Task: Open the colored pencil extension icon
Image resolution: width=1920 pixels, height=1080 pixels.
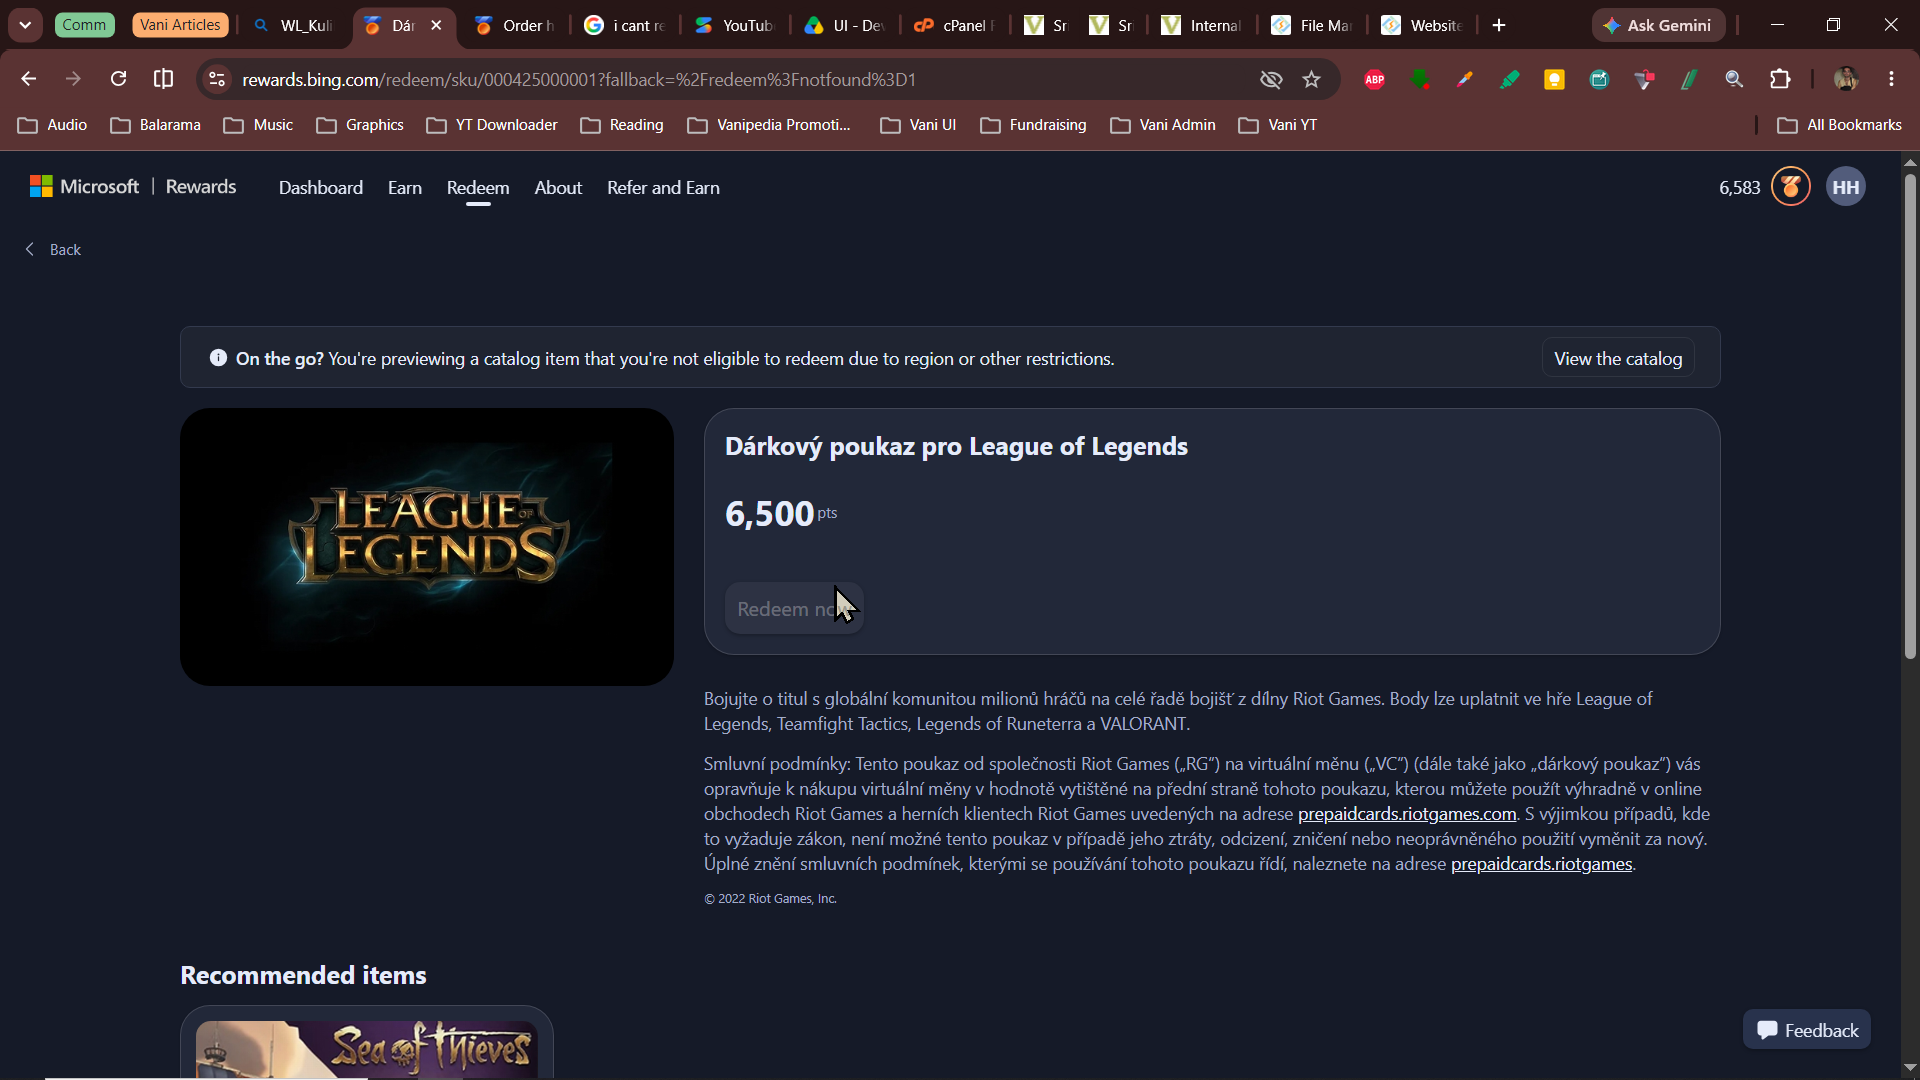Action: (x=1464, y=79)
